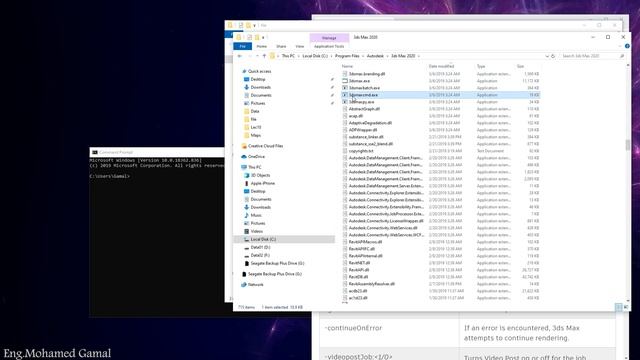Select RevitAPIMacros.dll file
Screen dimensions: 640x360
point(365,242)
